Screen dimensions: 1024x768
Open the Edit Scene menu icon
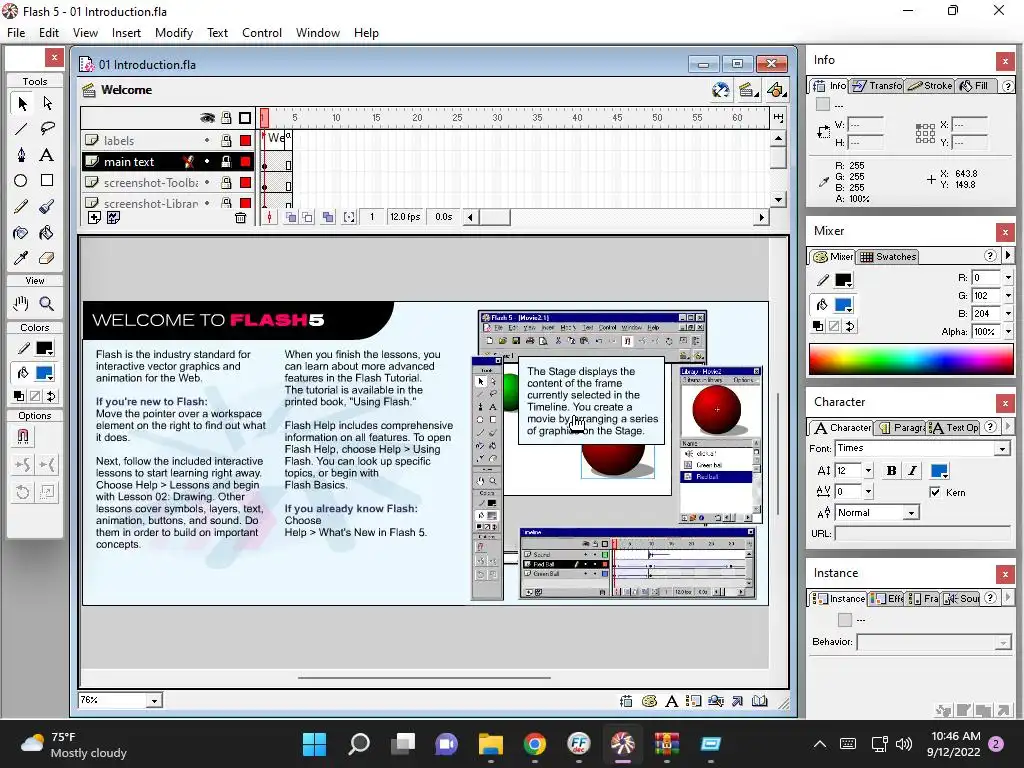tap(747, 90)
